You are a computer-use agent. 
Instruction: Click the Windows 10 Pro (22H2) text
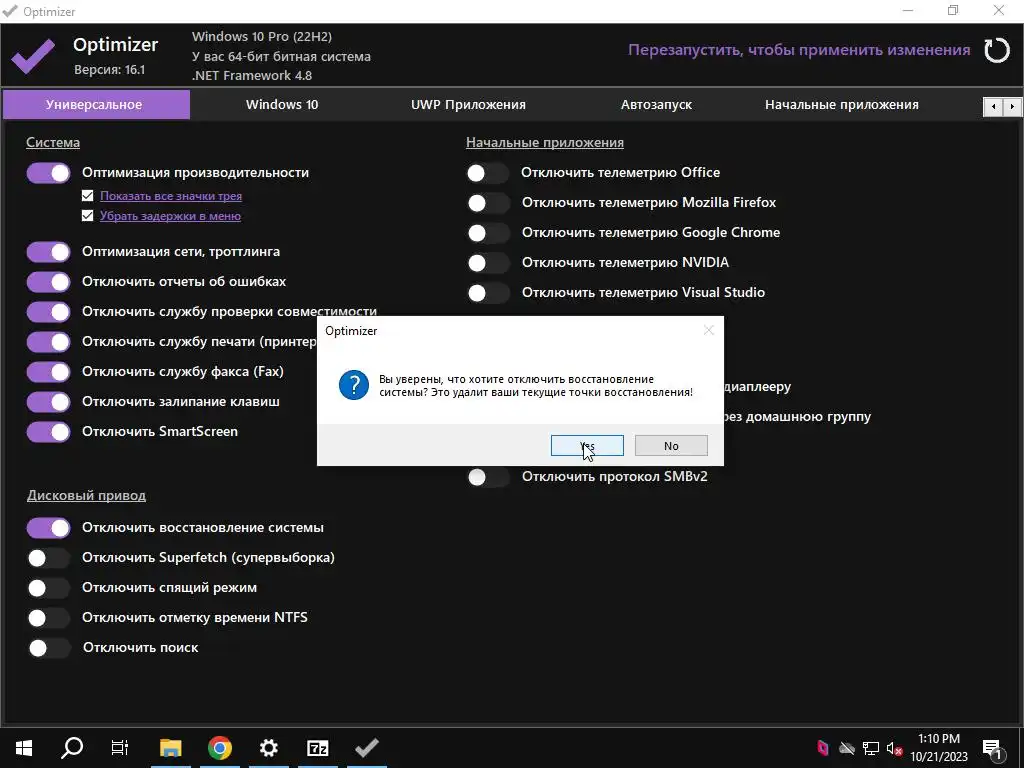tap(262, 37)
